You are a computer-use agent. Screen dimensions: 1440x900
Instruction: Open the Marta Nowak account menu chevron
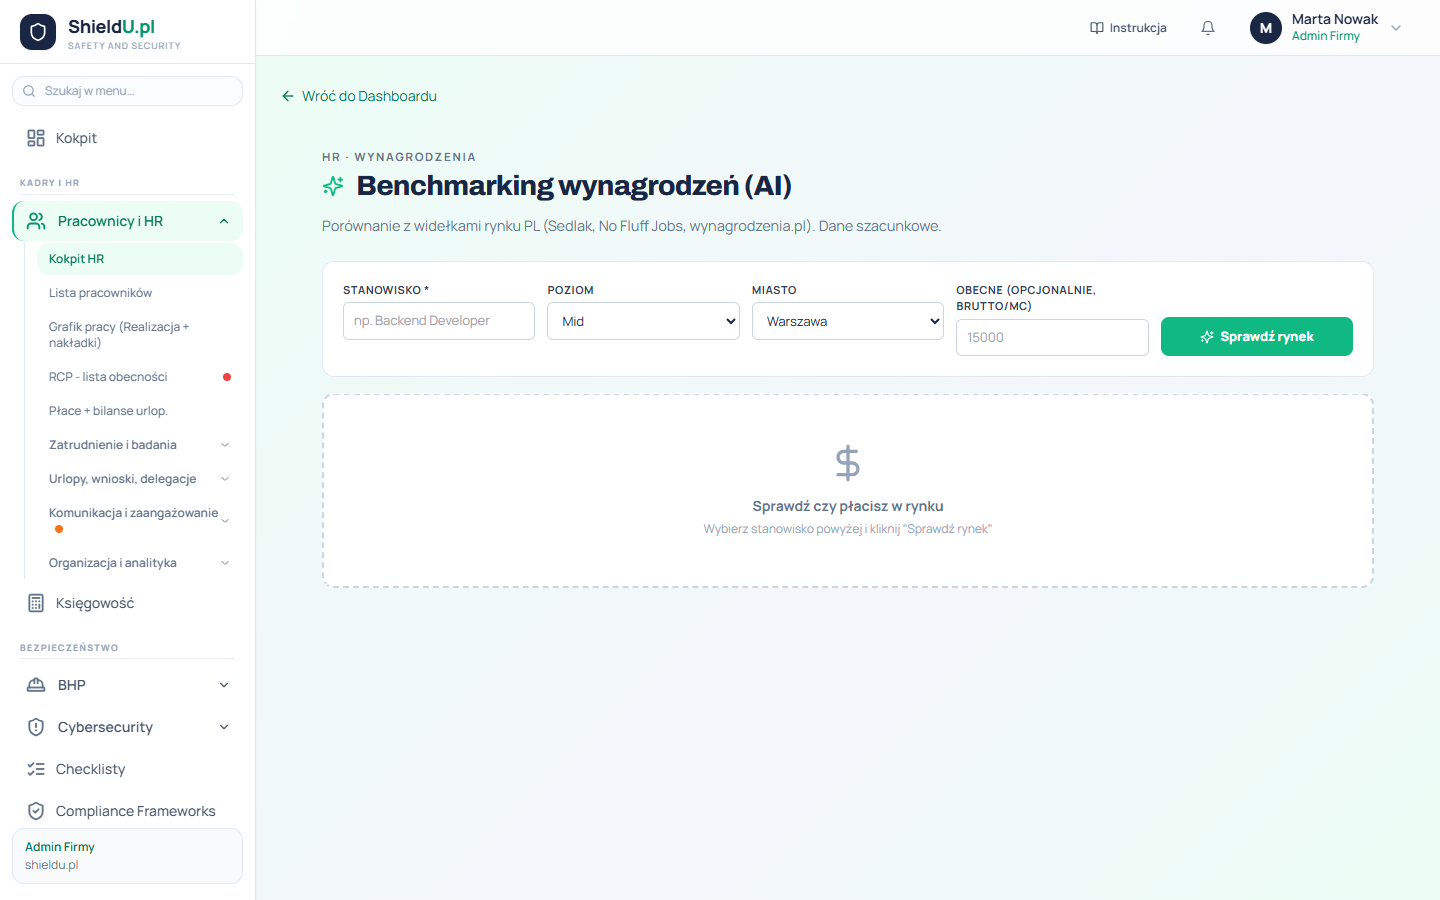(1396, 28)
